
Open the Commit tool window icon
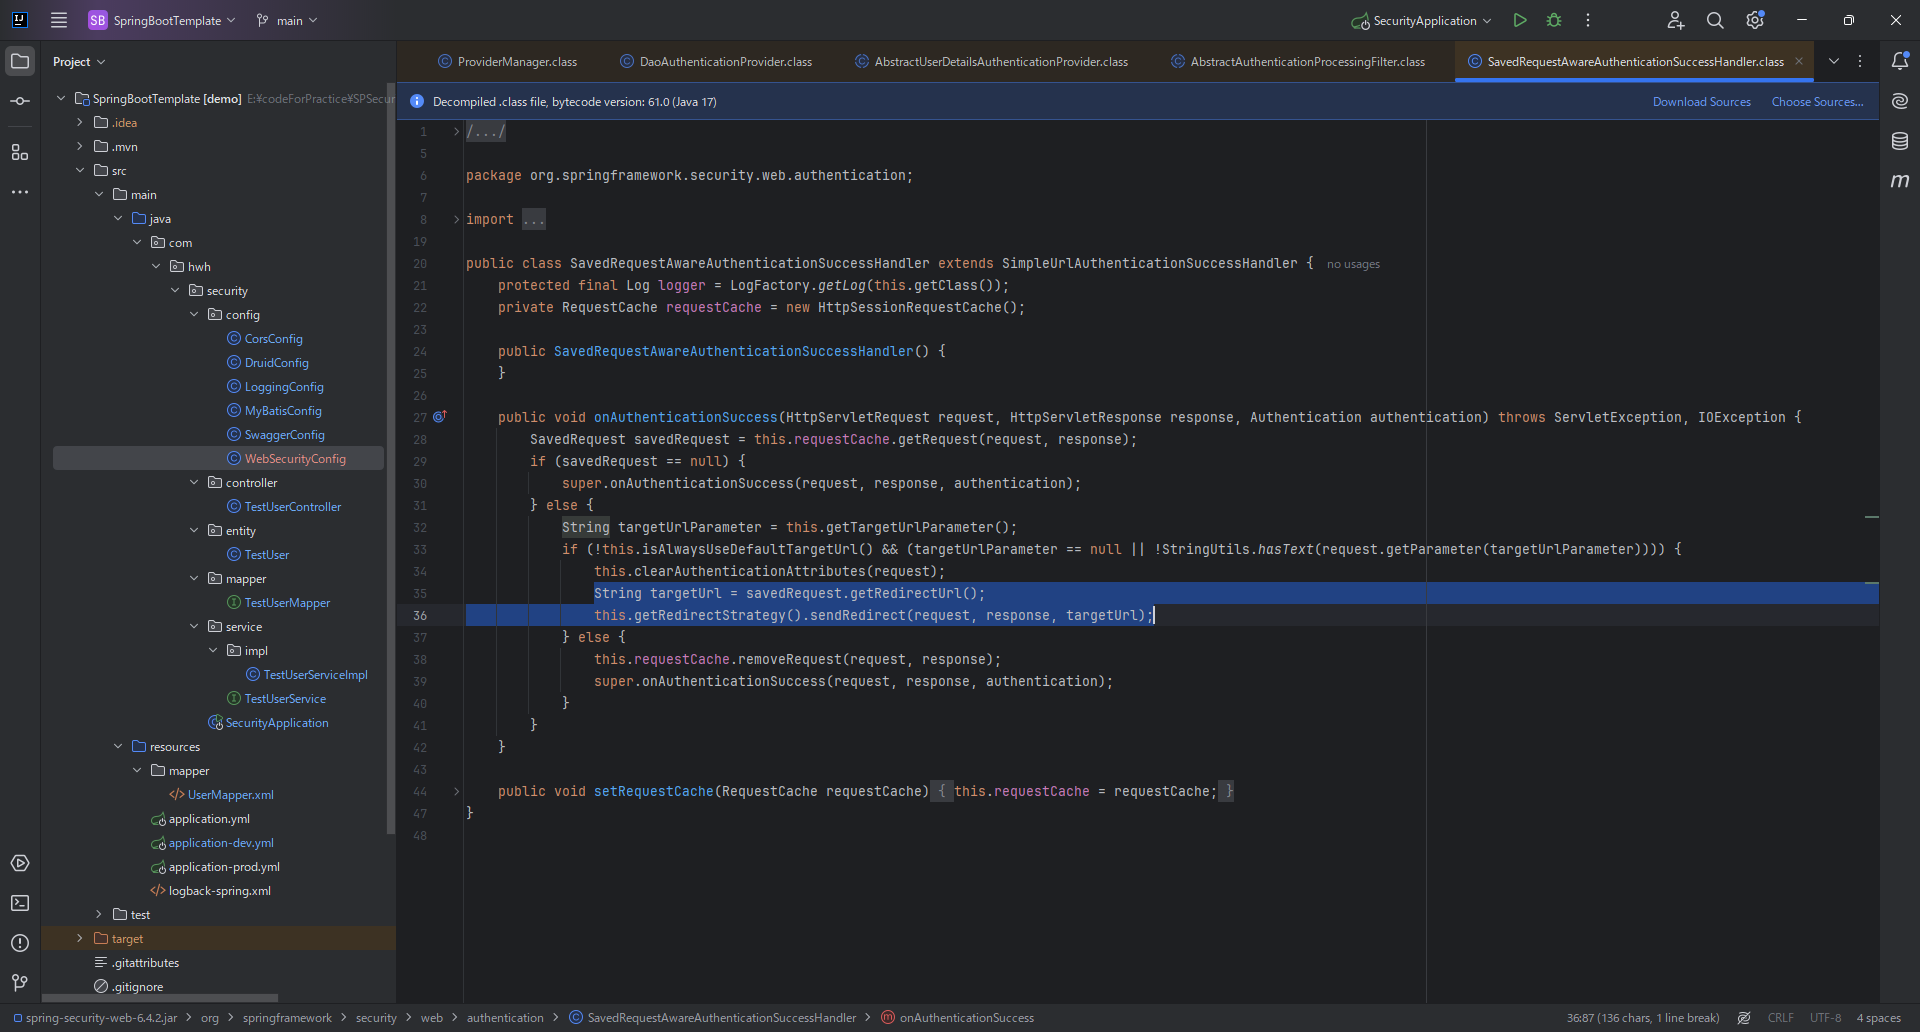pyautogui.click(x=20, y=101)
